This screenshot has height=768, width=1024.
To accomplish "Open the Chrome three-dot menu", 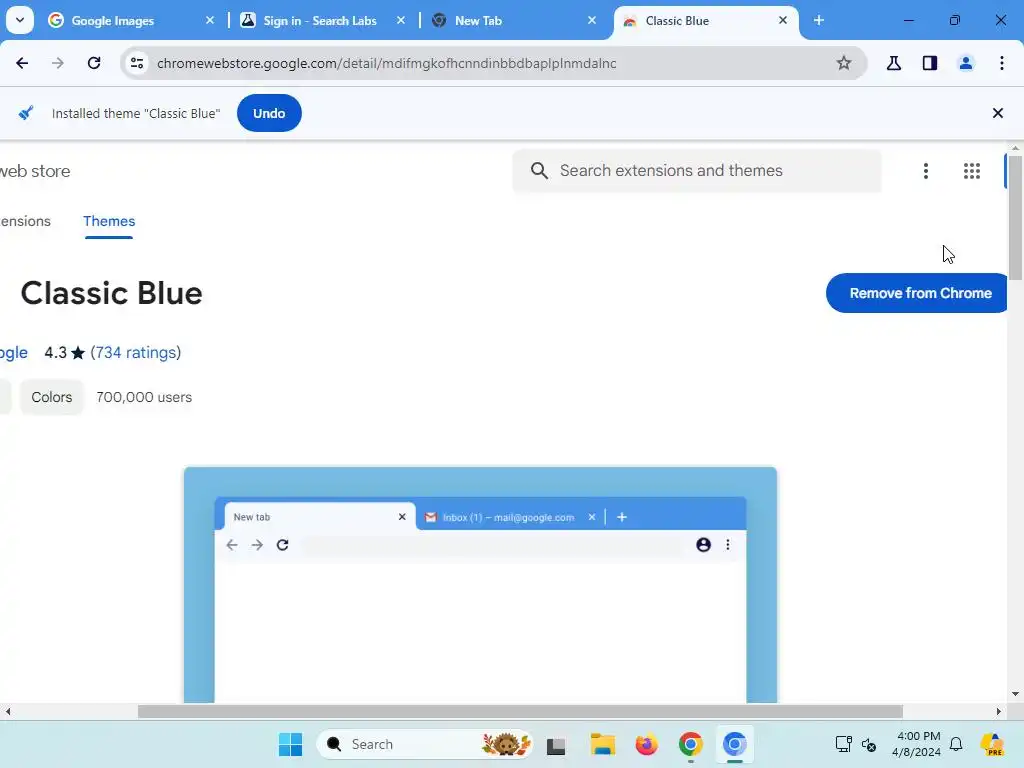I will pos(1002,63).
